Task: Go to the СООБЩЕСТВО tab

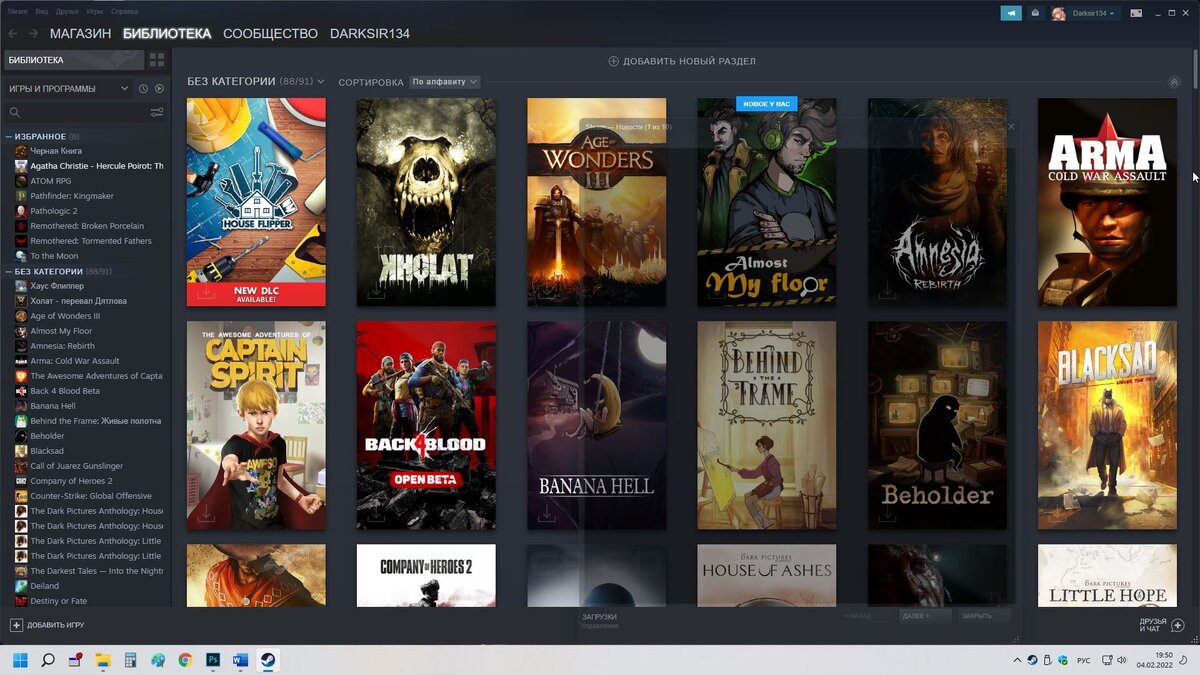Action: 270,34
